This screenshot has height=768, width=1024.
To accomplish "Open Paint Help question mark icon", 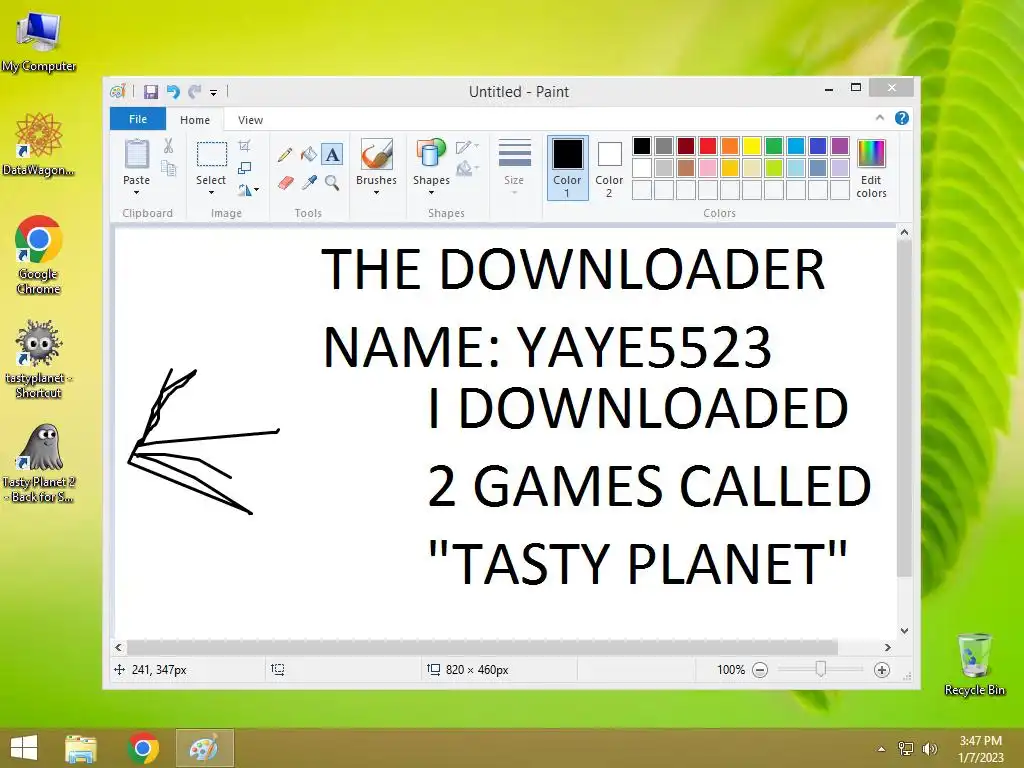I will [x=902, y=118].
